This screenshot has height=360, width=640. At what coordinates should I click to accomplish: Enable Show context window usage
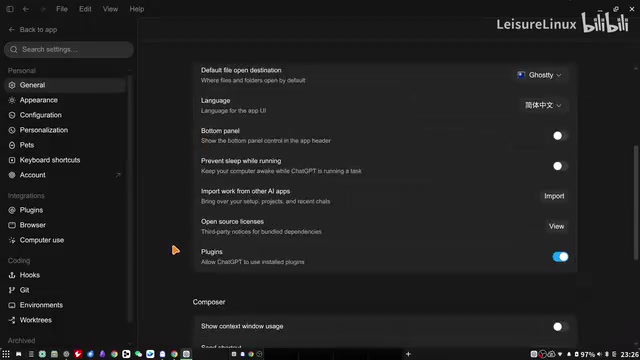coord(560,327)
